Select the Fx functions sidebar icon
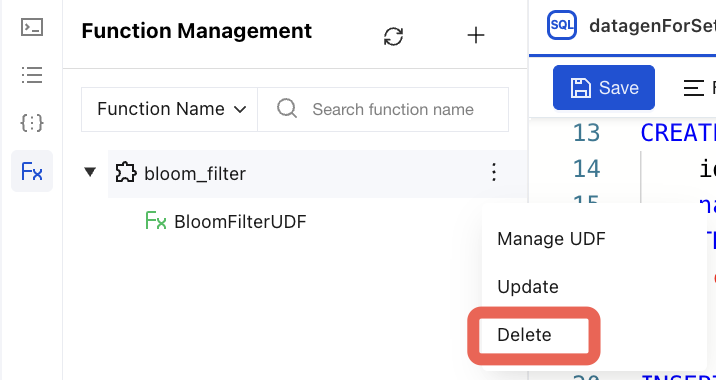This screenshot has height=380, width=716. (x=32, y=171)
